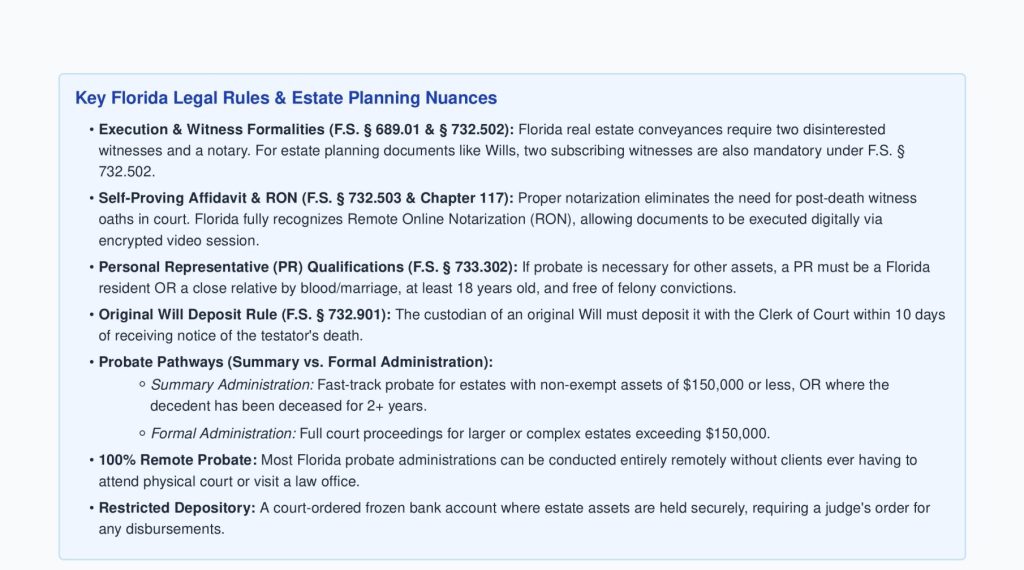Click the text Remote Online Notarization (RON)
The height and width of the screenshot is (570, 1024).
[461, 219]
